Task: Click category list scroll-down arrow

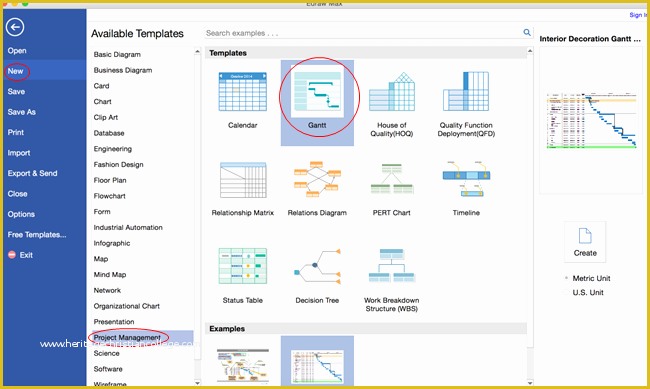Action: [x=197, y=383]
